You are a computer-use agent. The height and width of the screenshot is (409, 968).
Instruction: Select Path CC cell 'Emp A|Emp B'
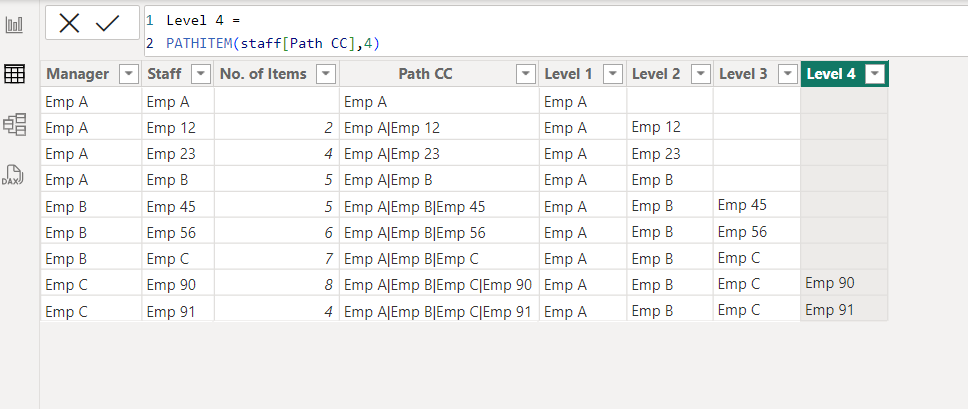click(x=439, y=180)
